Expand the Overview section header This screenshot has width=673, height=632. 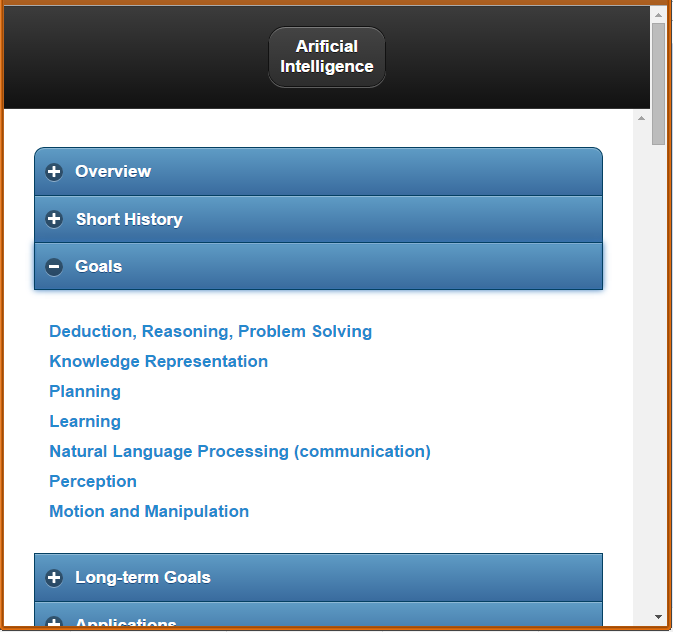click(318, 172)
